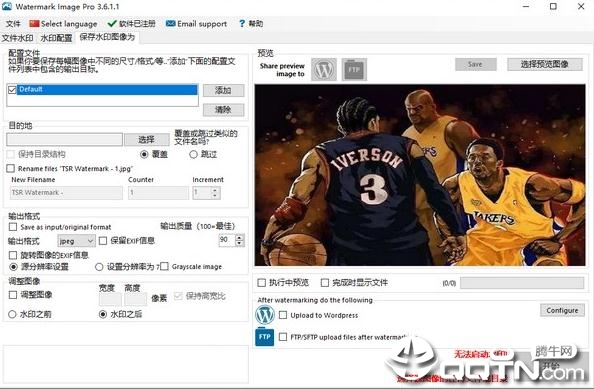Viewport: 594px width, 389px height.
Task: Click the Configure button
Action: 562,310
